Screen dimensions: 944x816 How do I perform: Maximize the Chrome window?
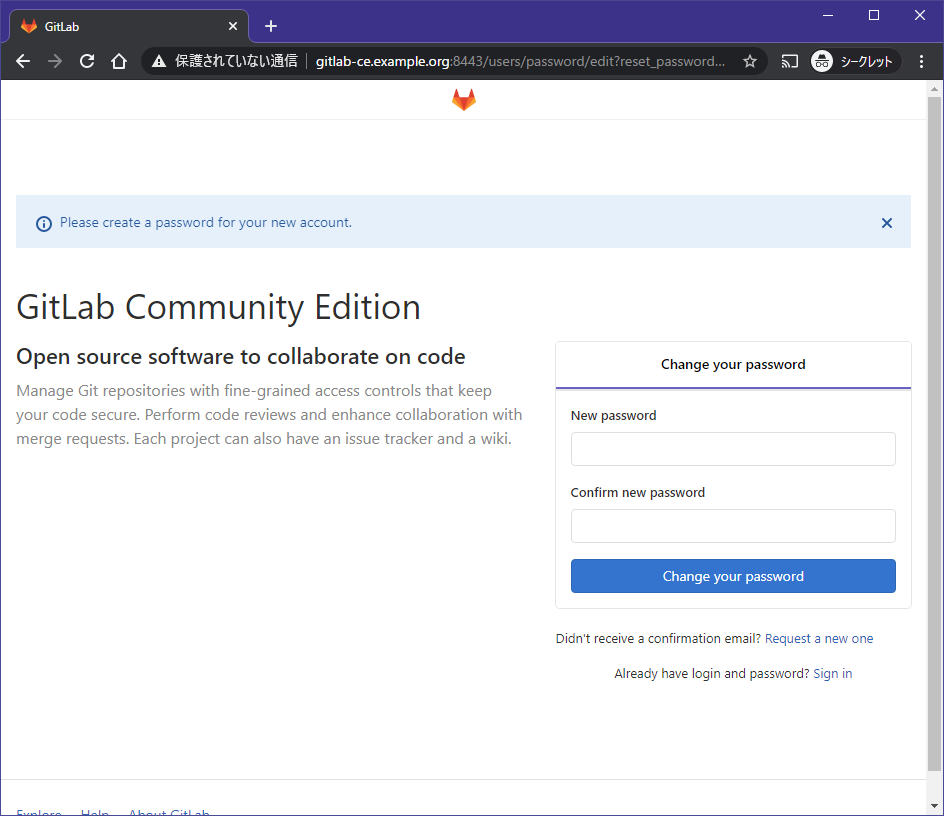[874, 16]
